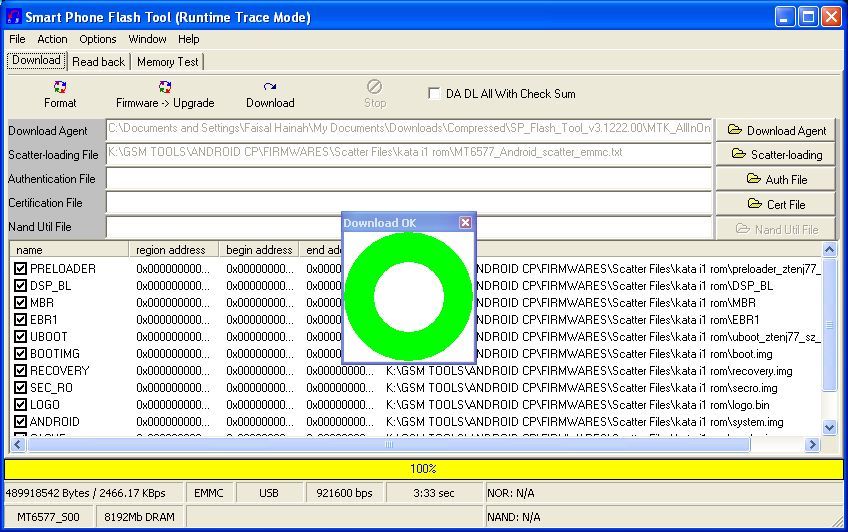Viewport: 848px width, 532px height.
Task: Uncheck the BOOTIMG partition checkbox
Action: pos(20,354)
